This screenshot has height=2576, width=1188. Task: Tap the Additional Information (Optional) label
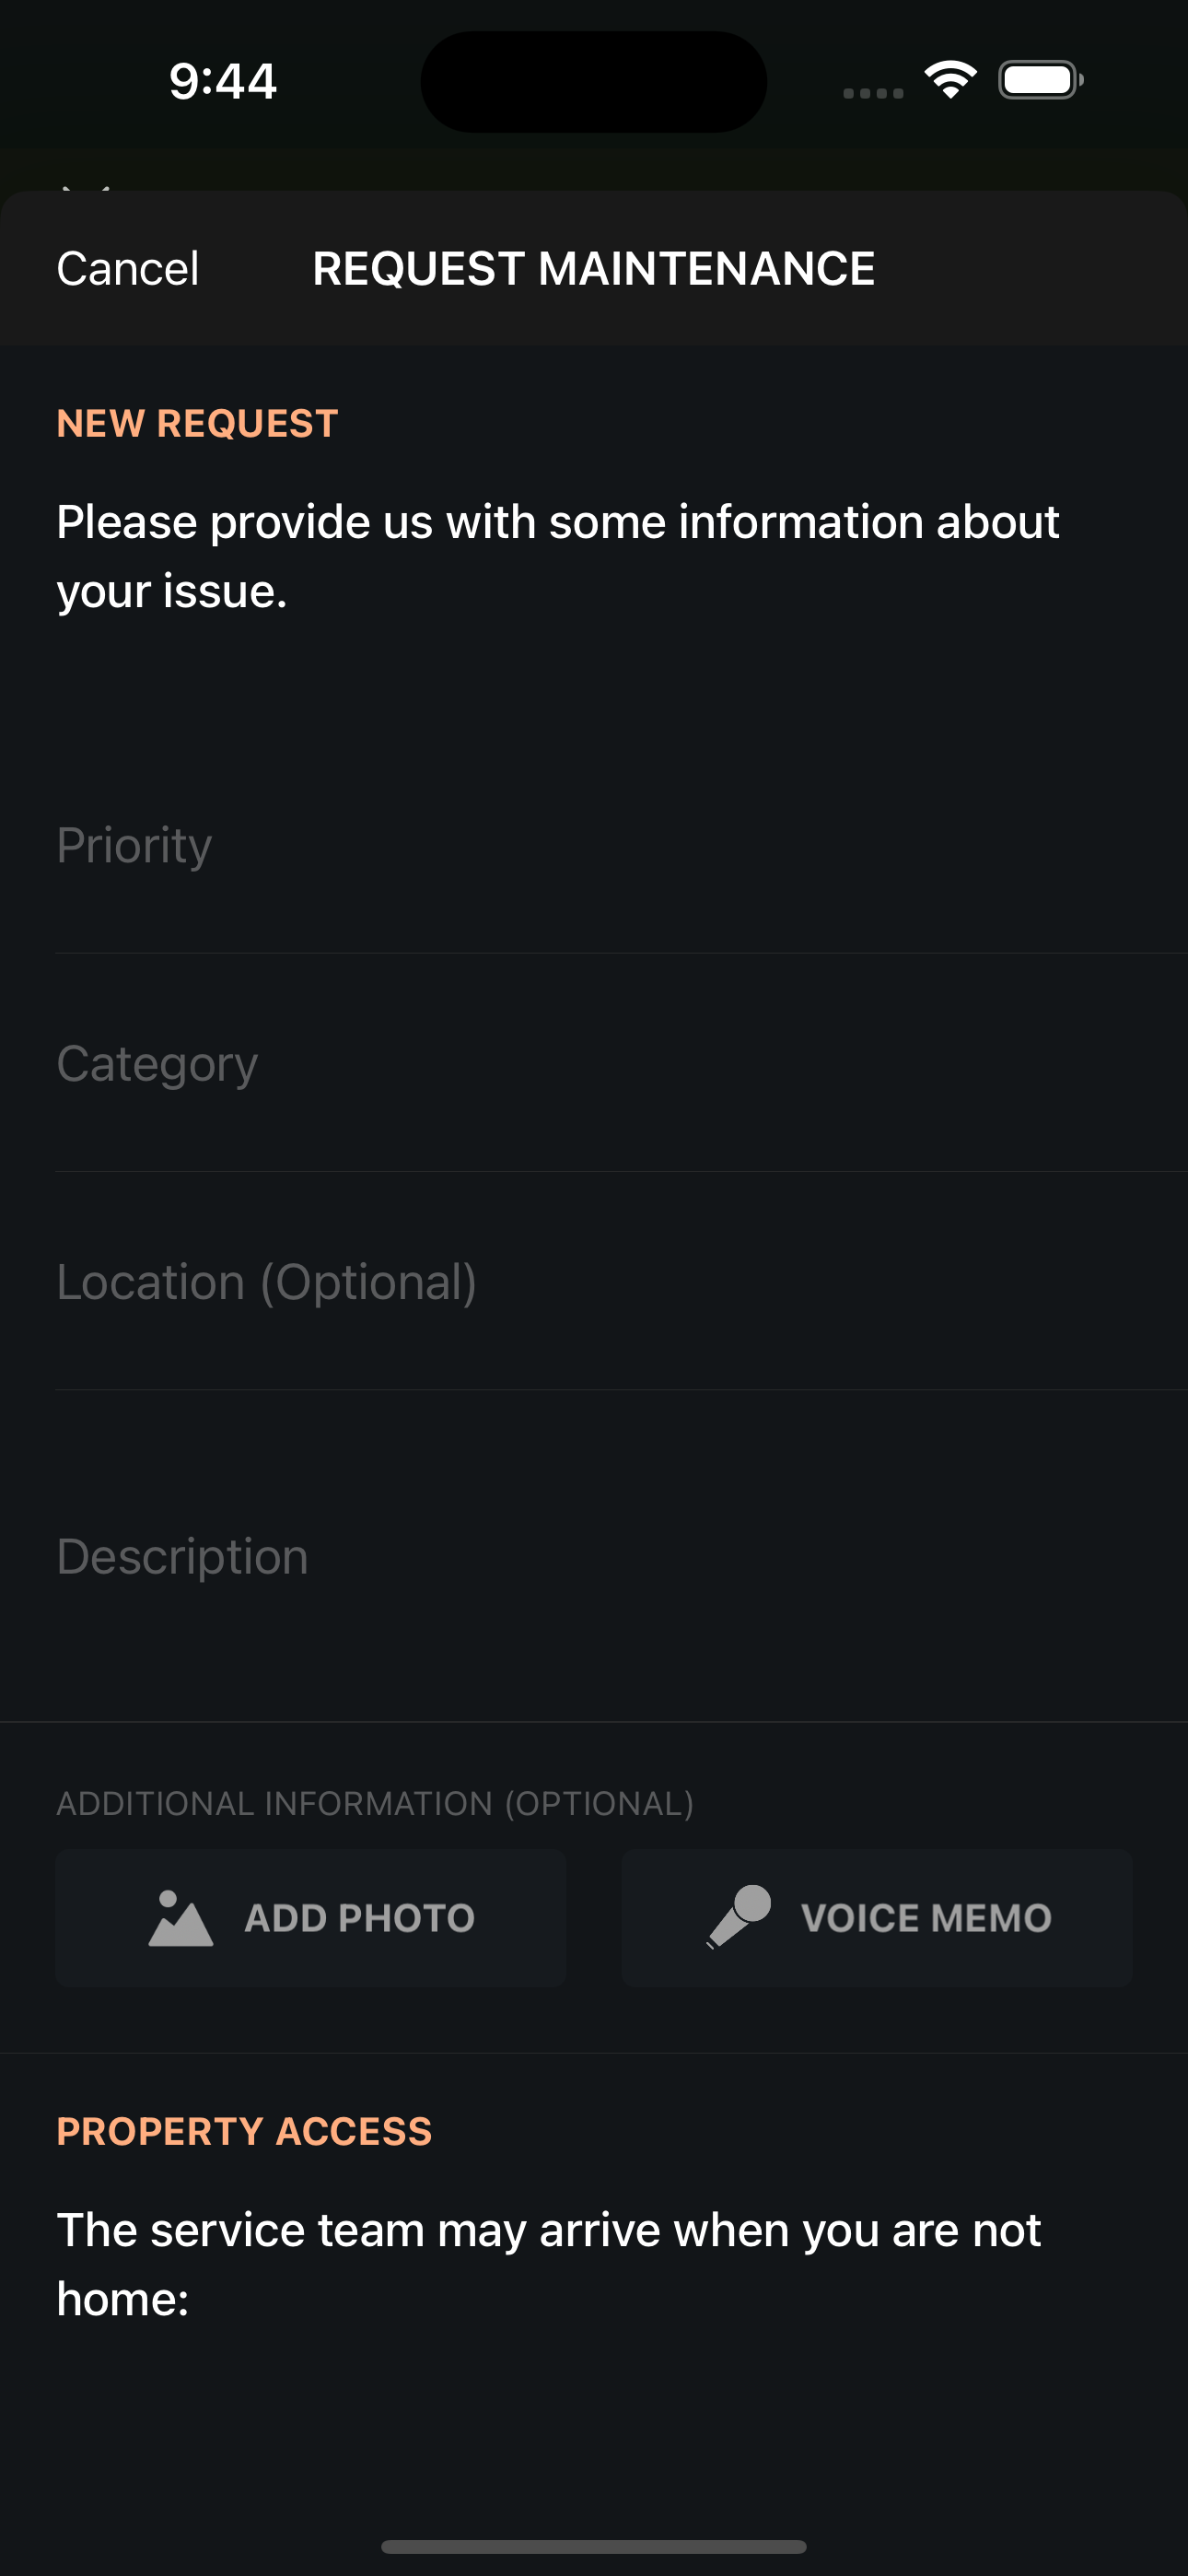coord(375,1803)
